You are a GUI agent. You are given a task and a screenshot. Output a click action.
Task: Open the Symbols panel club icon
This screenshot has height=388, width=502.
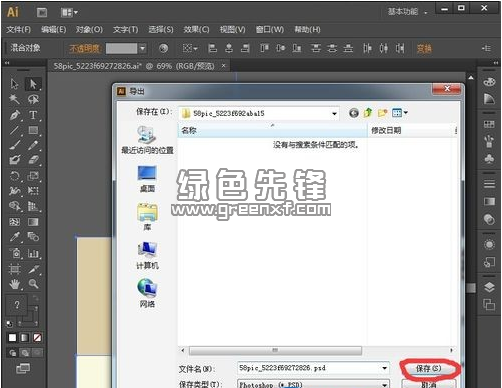(489, 159)
